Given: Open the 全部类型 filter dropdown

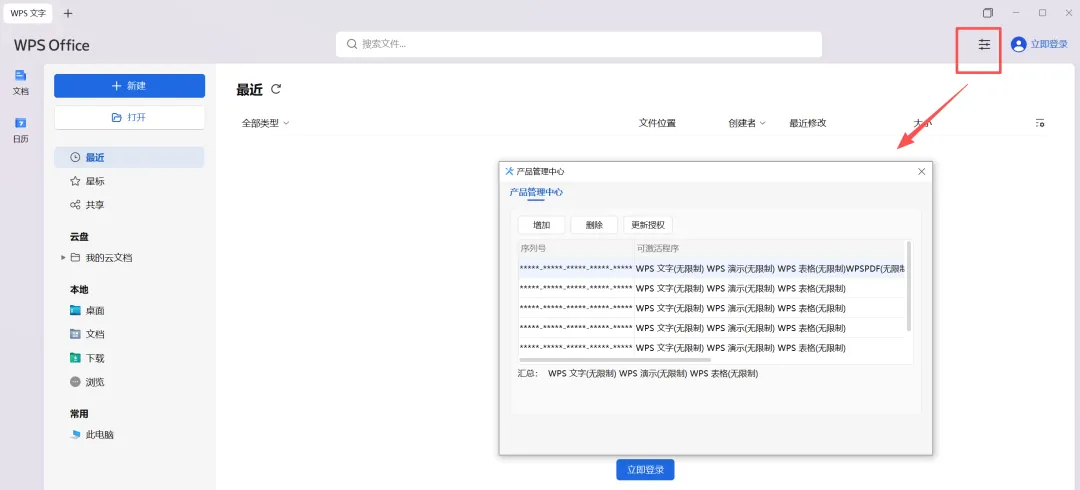Looking at the screenshot, I should 265,123.
